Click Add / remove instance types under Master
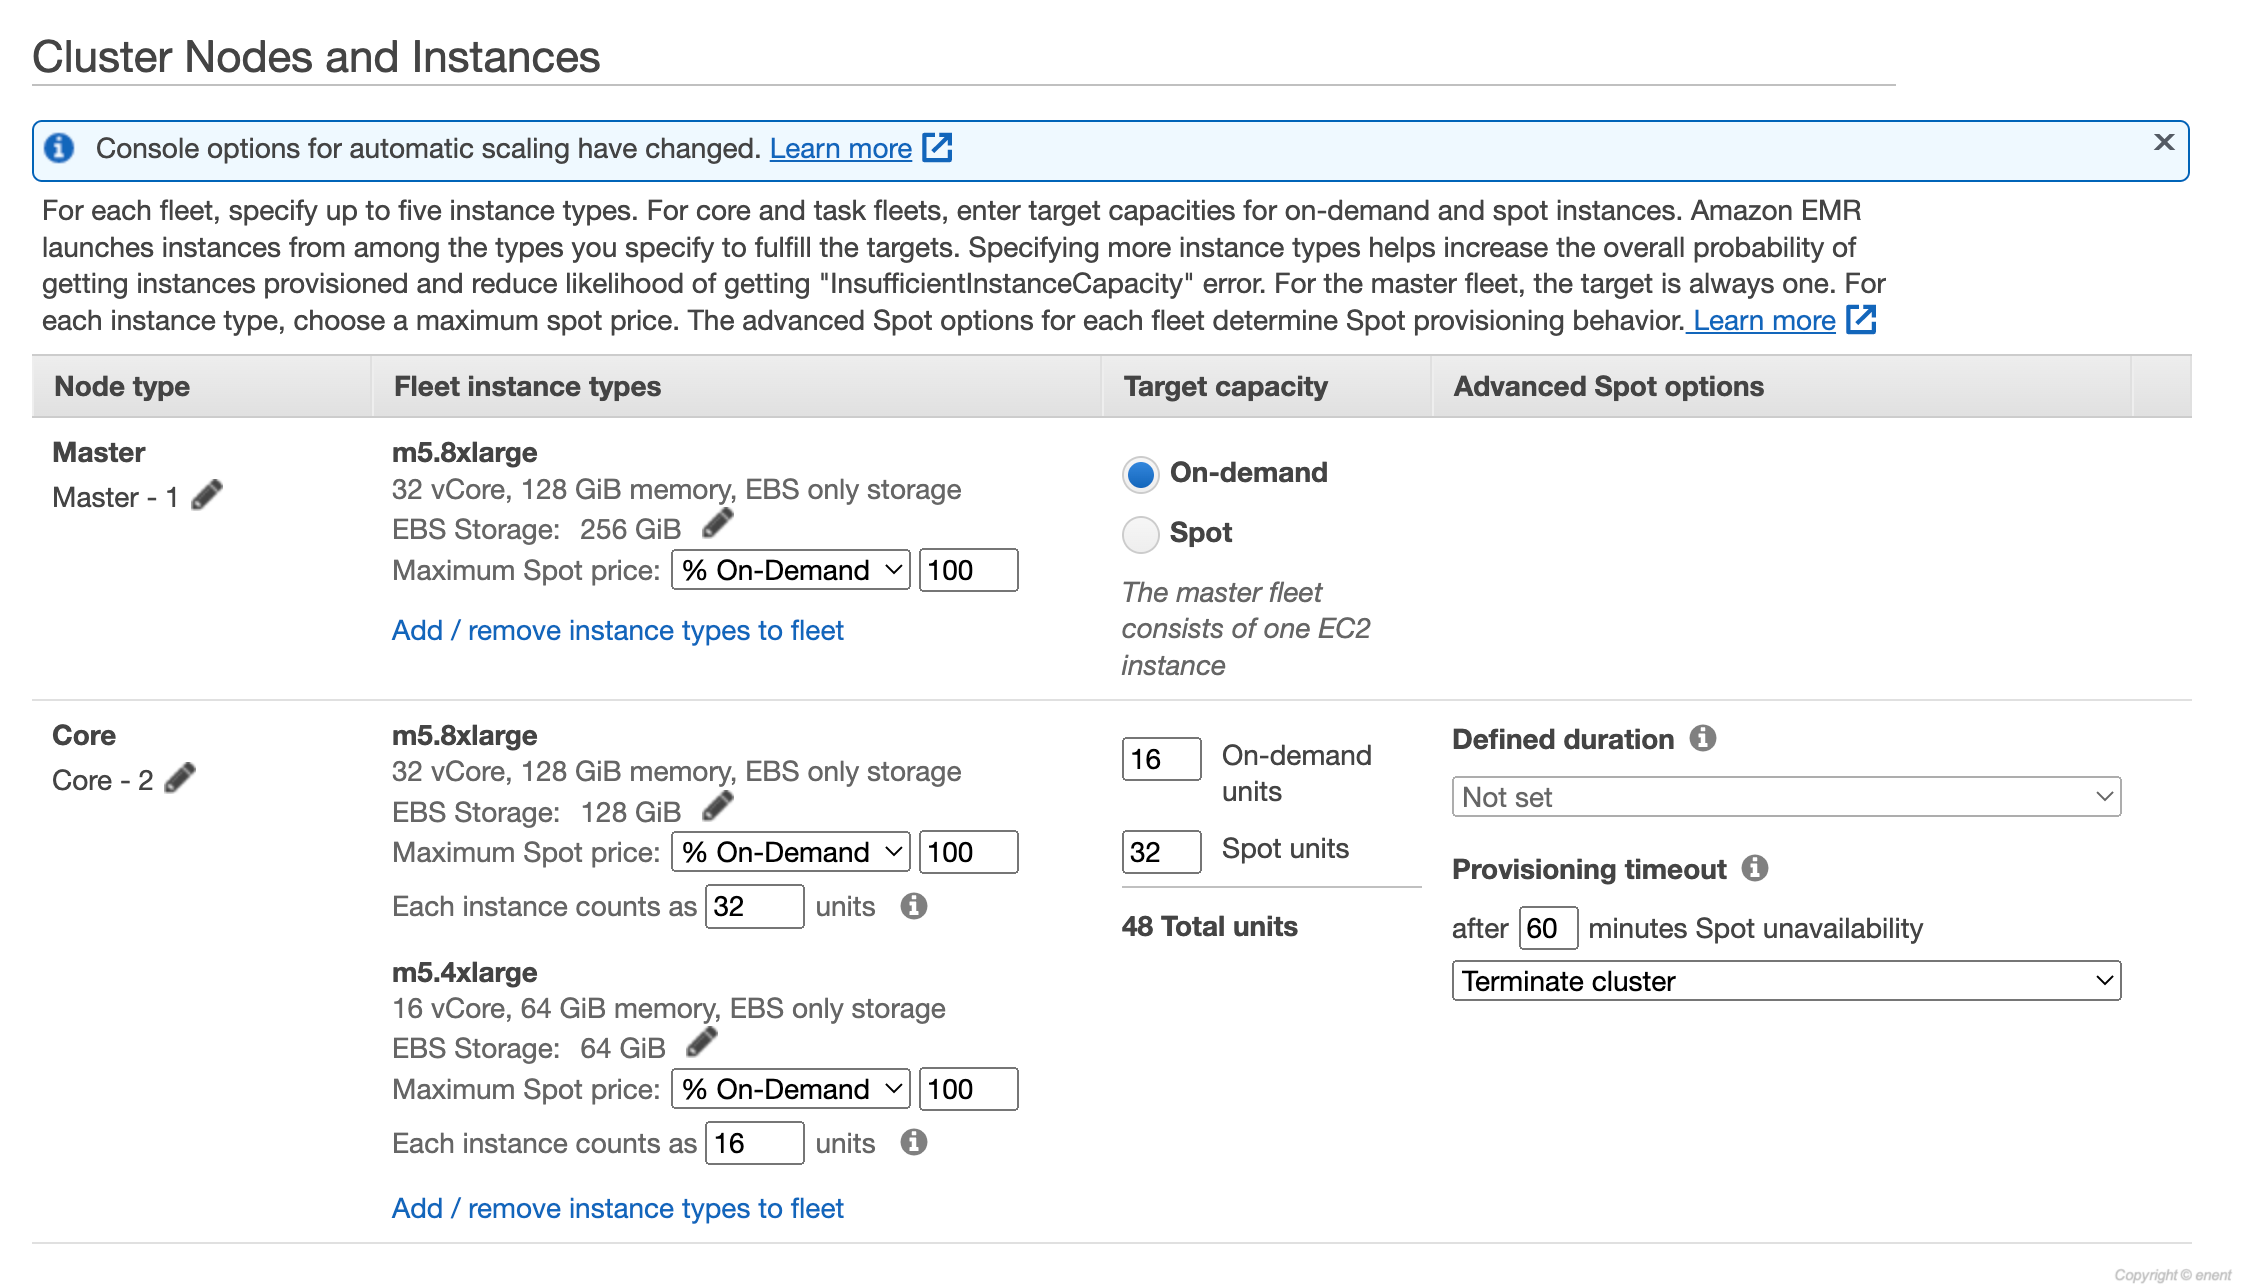This screenshot has height=1286, width=2246. click(x=617, y=630)
